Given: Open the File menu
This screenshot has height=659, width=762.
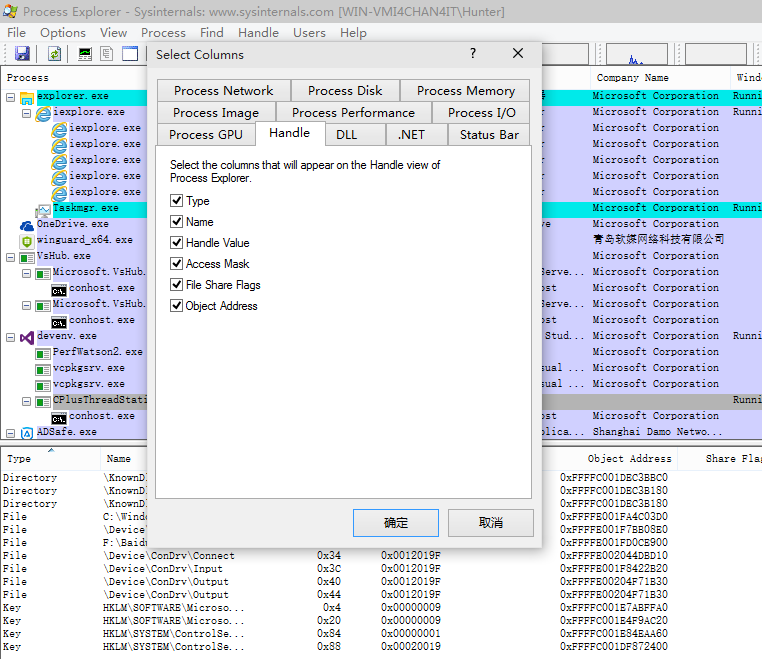Looking at the screenshot, I should (17, 33).
